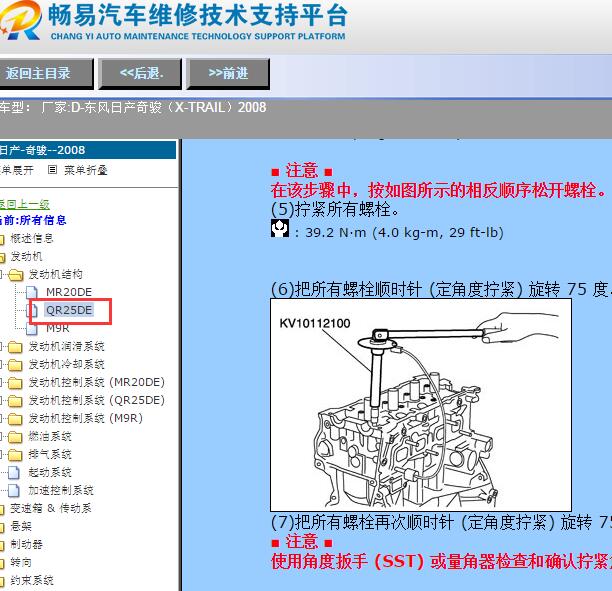Click the M9R document icon
This screenshot has height=591, width=612.
pos(32,329)
